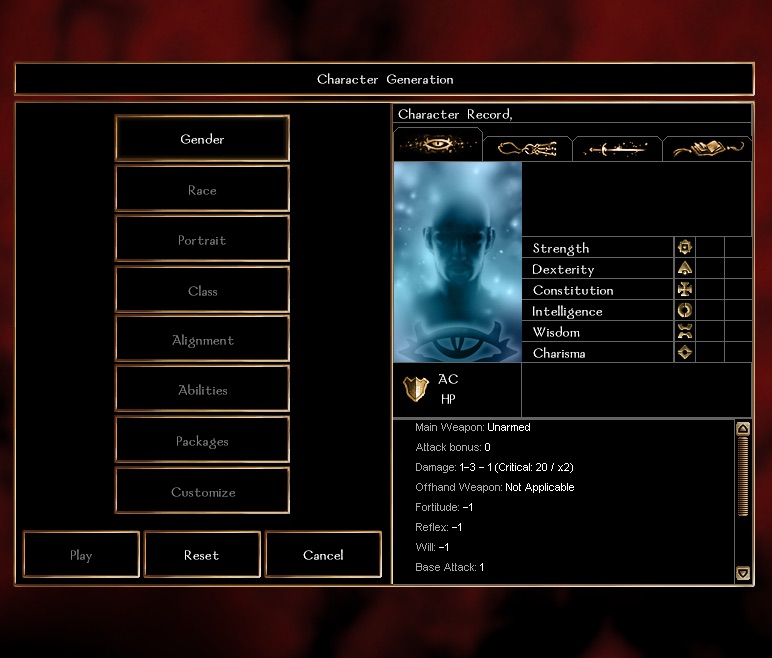
Task: Open the sword combat tab
Action: coord(617,149)
